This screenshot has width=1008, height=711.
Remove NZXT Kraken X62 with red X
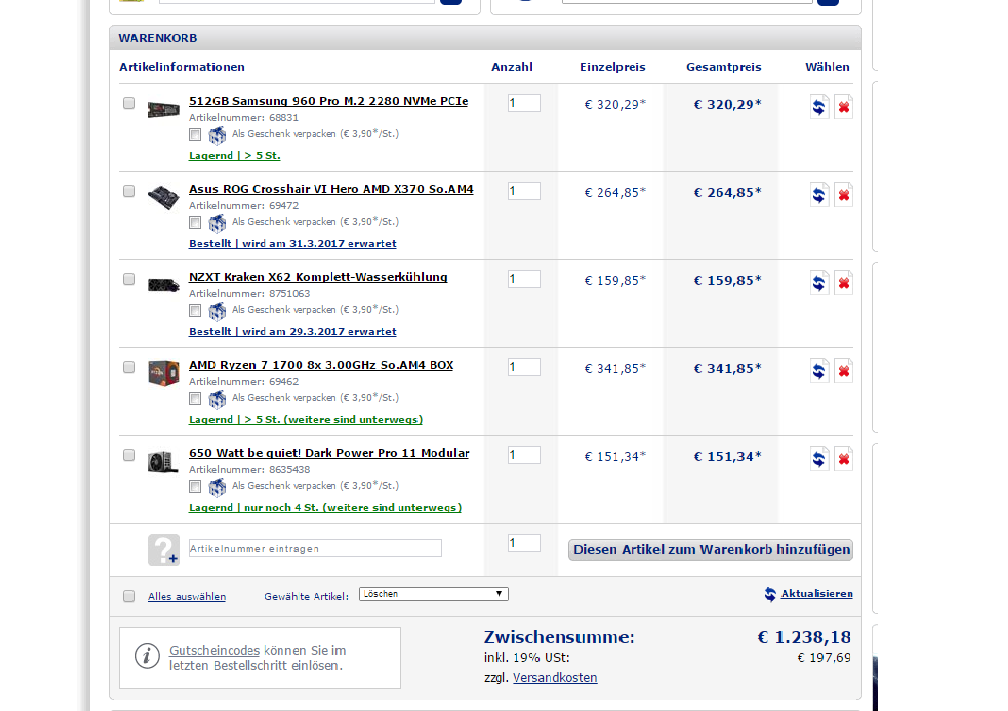843,283
